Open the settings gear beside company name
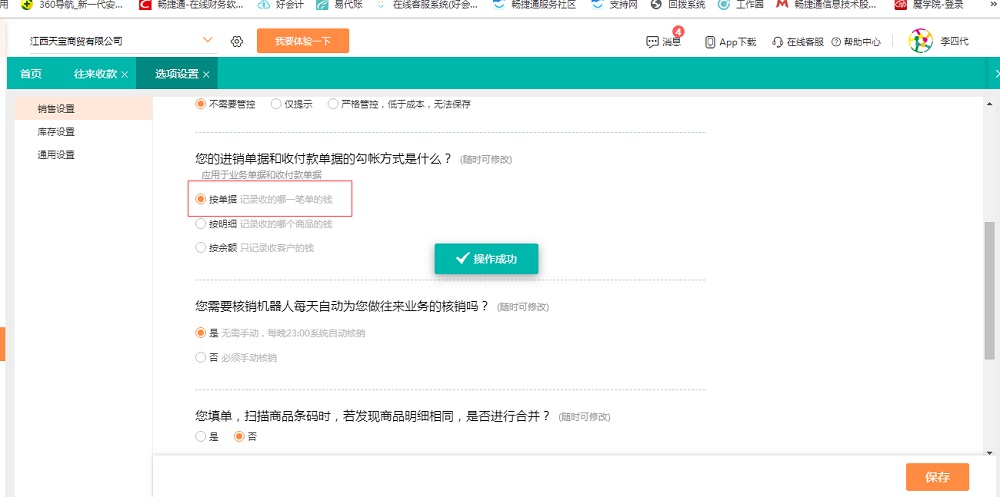This screenshot has width=1000, height=497. tap(237, 41)
